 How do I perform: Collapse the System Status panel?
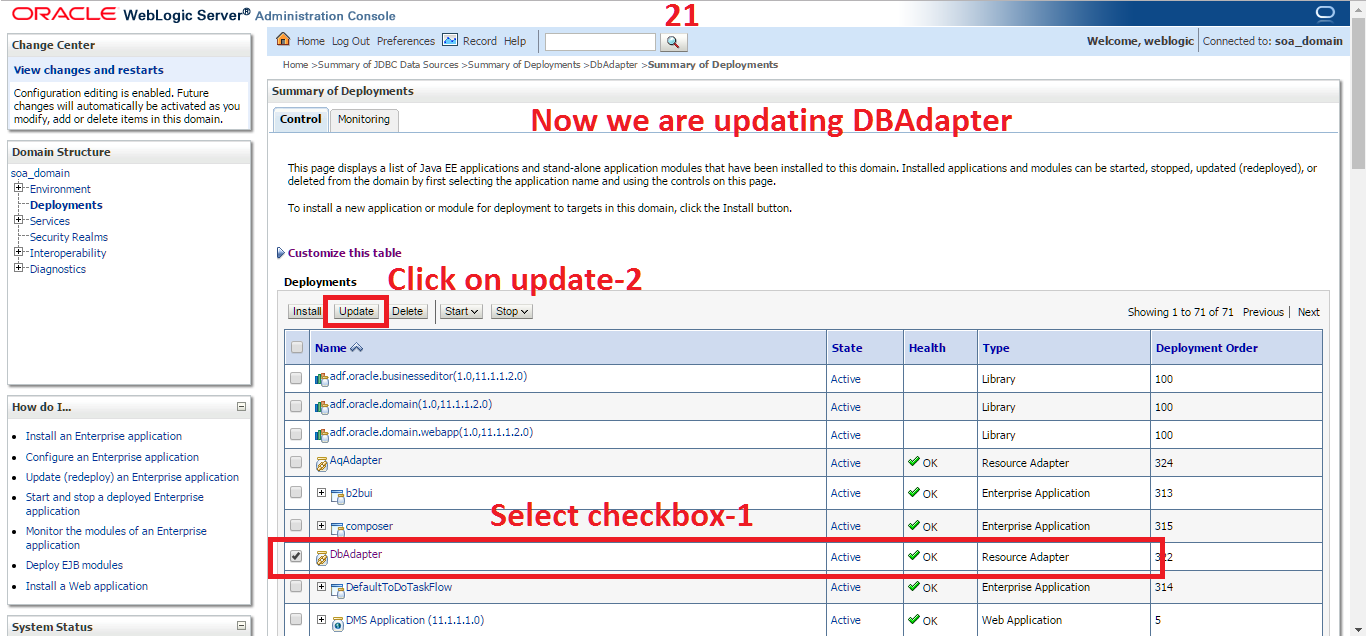coord(241,626)
